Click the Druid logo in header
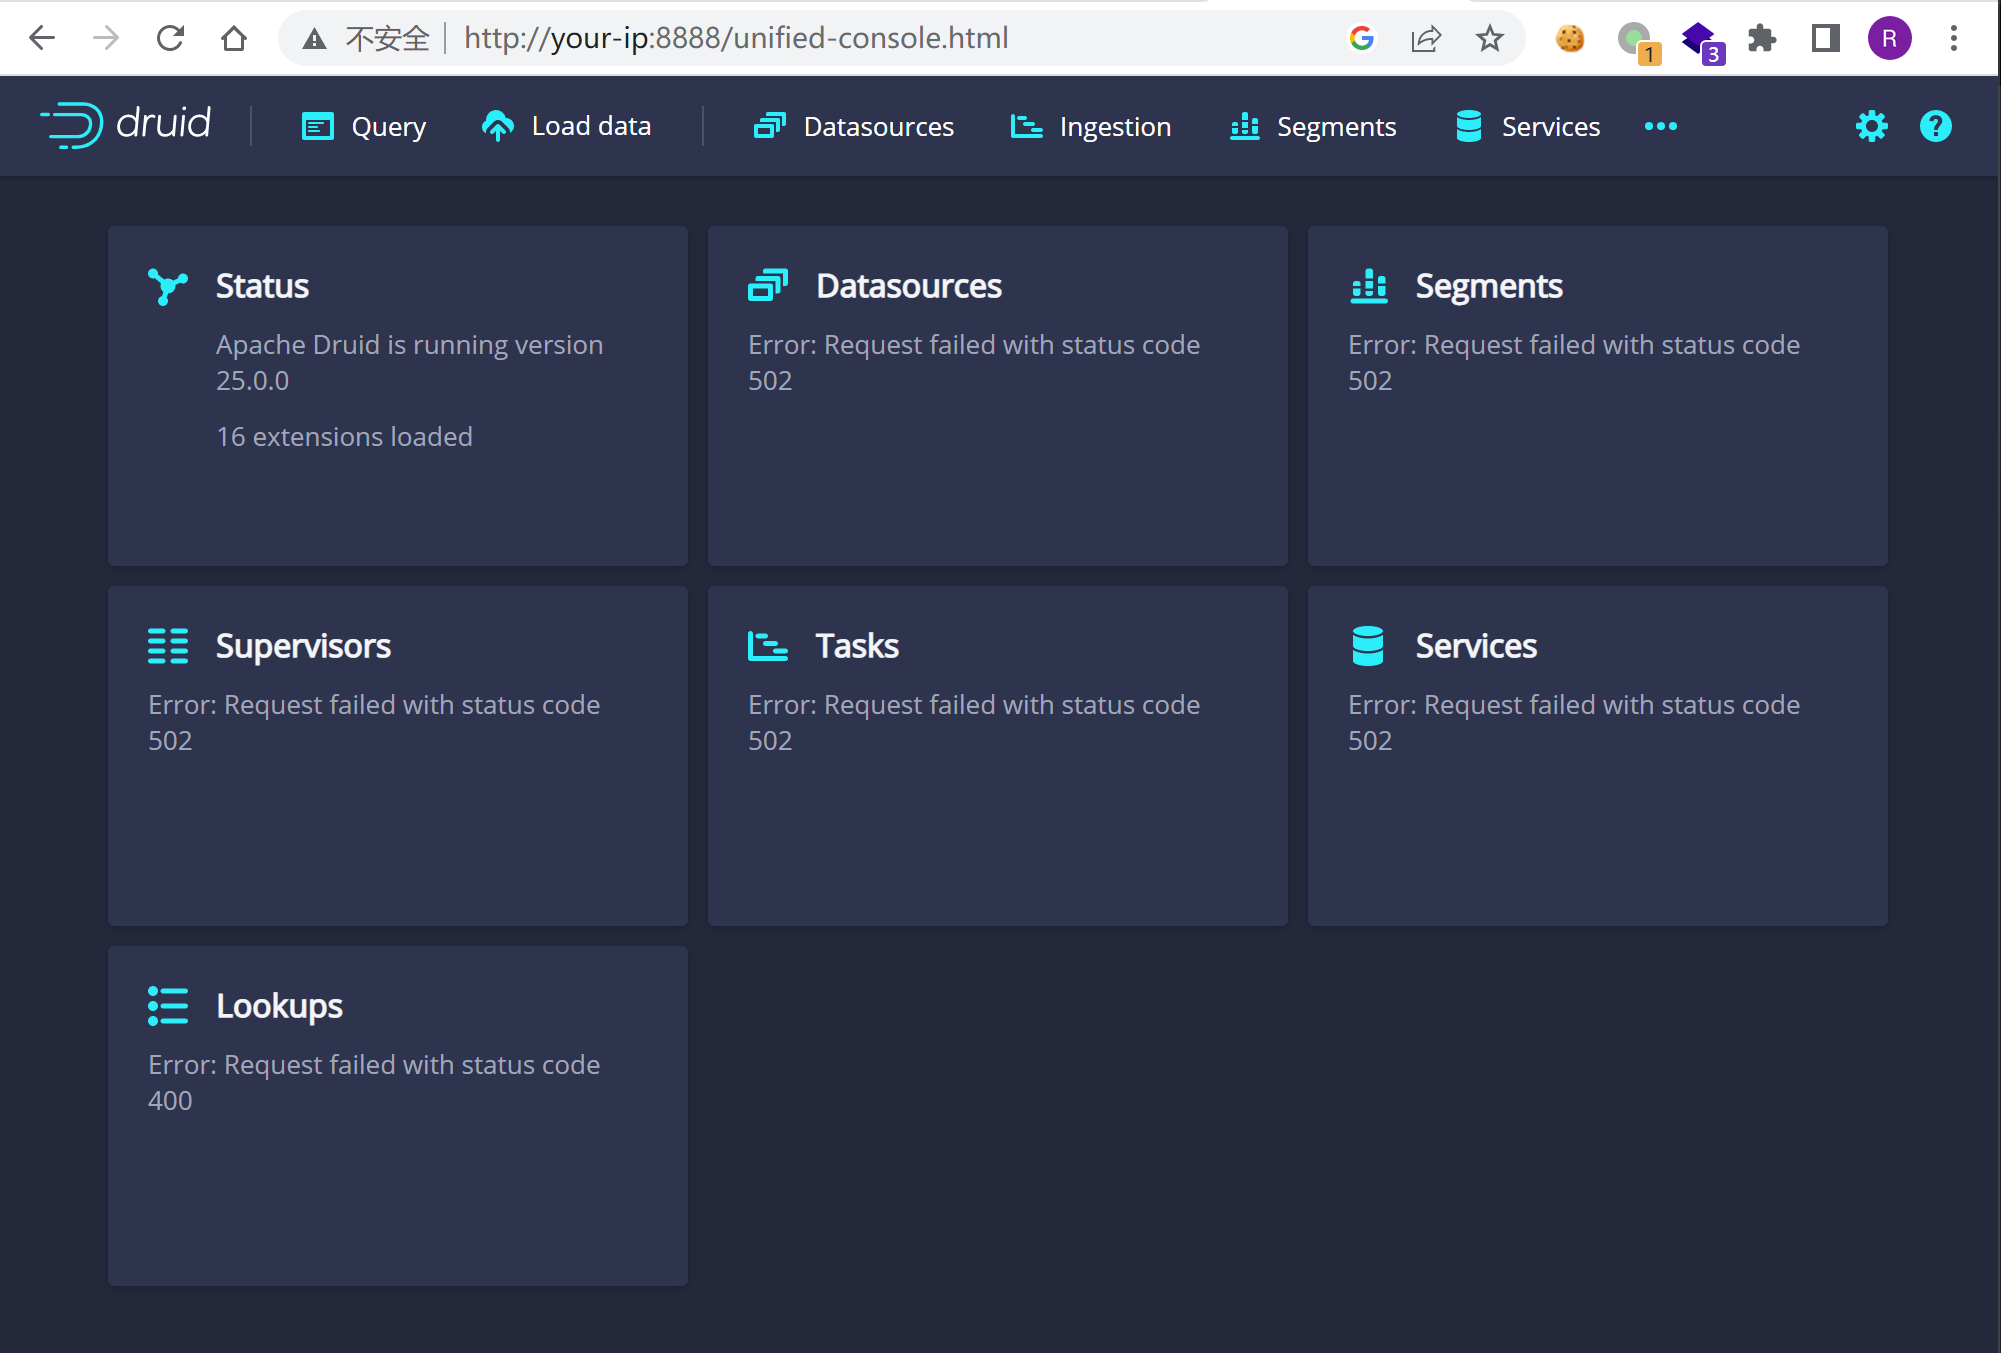The width and height of the screenshot is (2001, 1353). (x=126, y=125)
